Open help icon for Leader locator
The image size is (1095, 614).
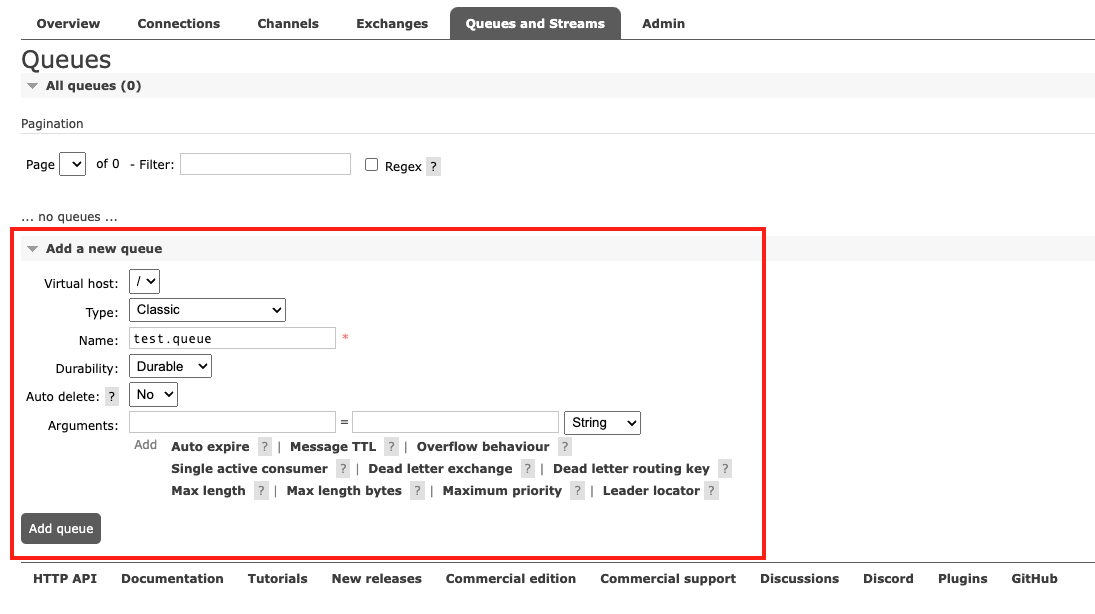coord(711,491)
